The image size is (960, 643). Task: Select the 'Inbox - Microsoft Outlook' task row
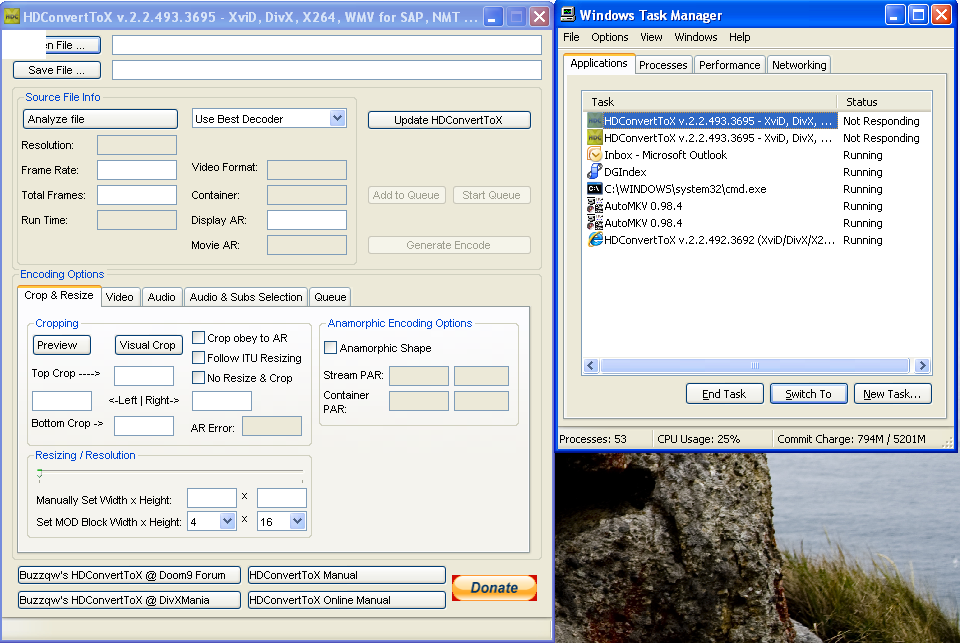pyautogui.click(x=757, y=155)
